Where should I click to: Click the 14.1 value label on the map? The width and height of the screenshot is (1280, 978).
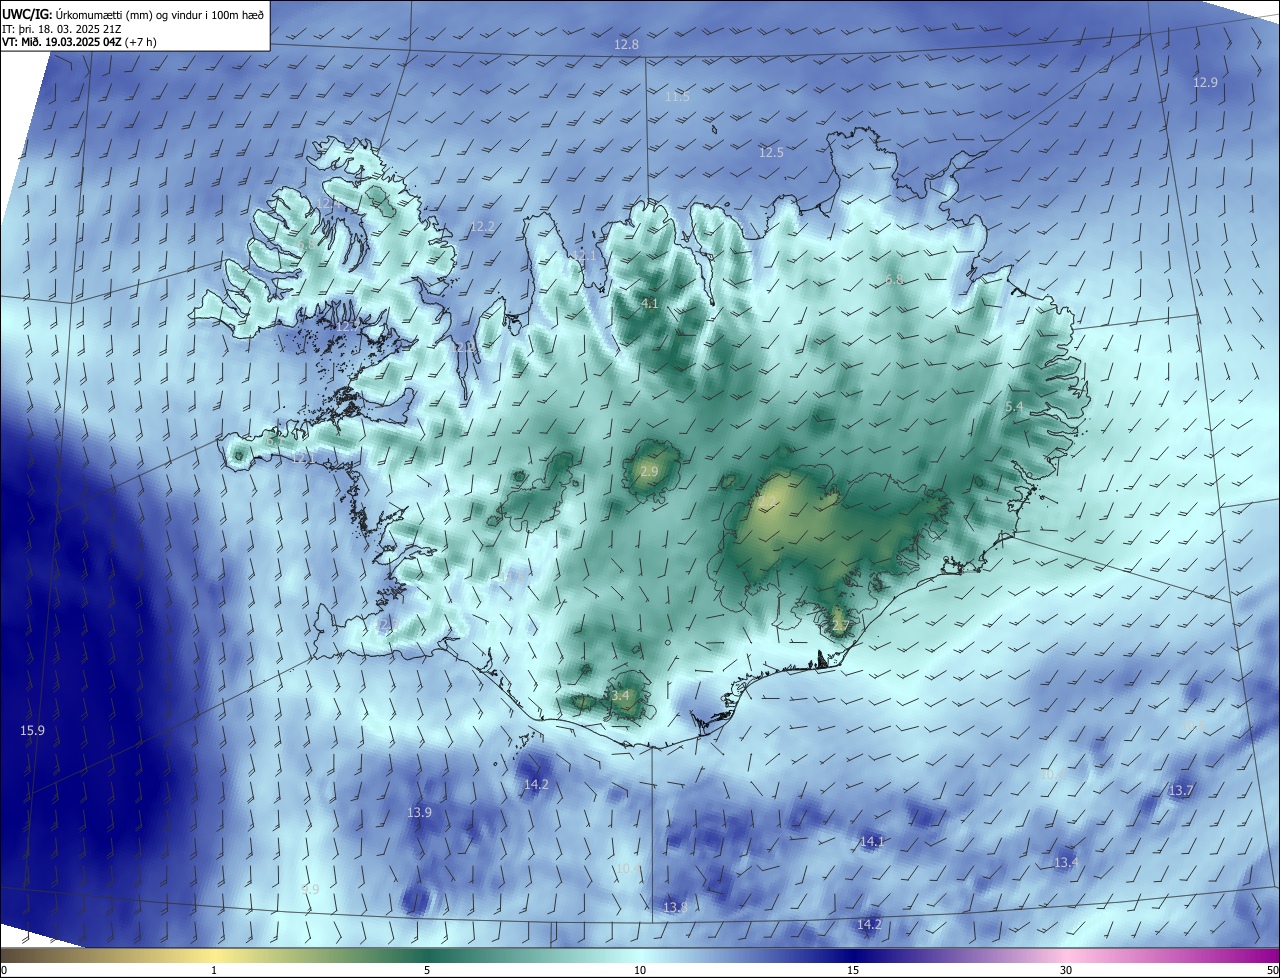click(872, 842)
